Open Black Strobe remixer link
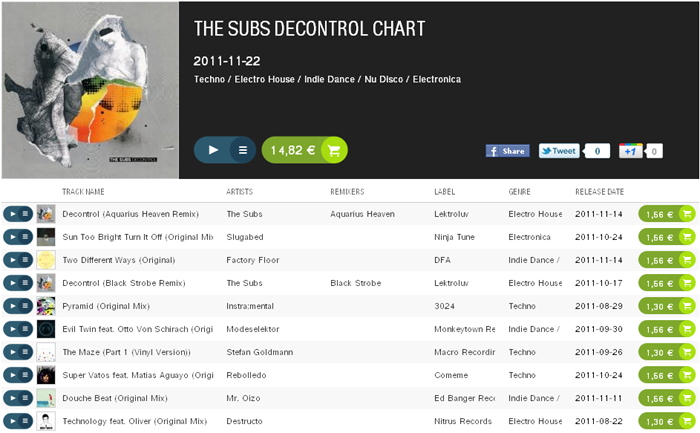The width and height of the screenshot is (700, 433). (x=355, y=283)
